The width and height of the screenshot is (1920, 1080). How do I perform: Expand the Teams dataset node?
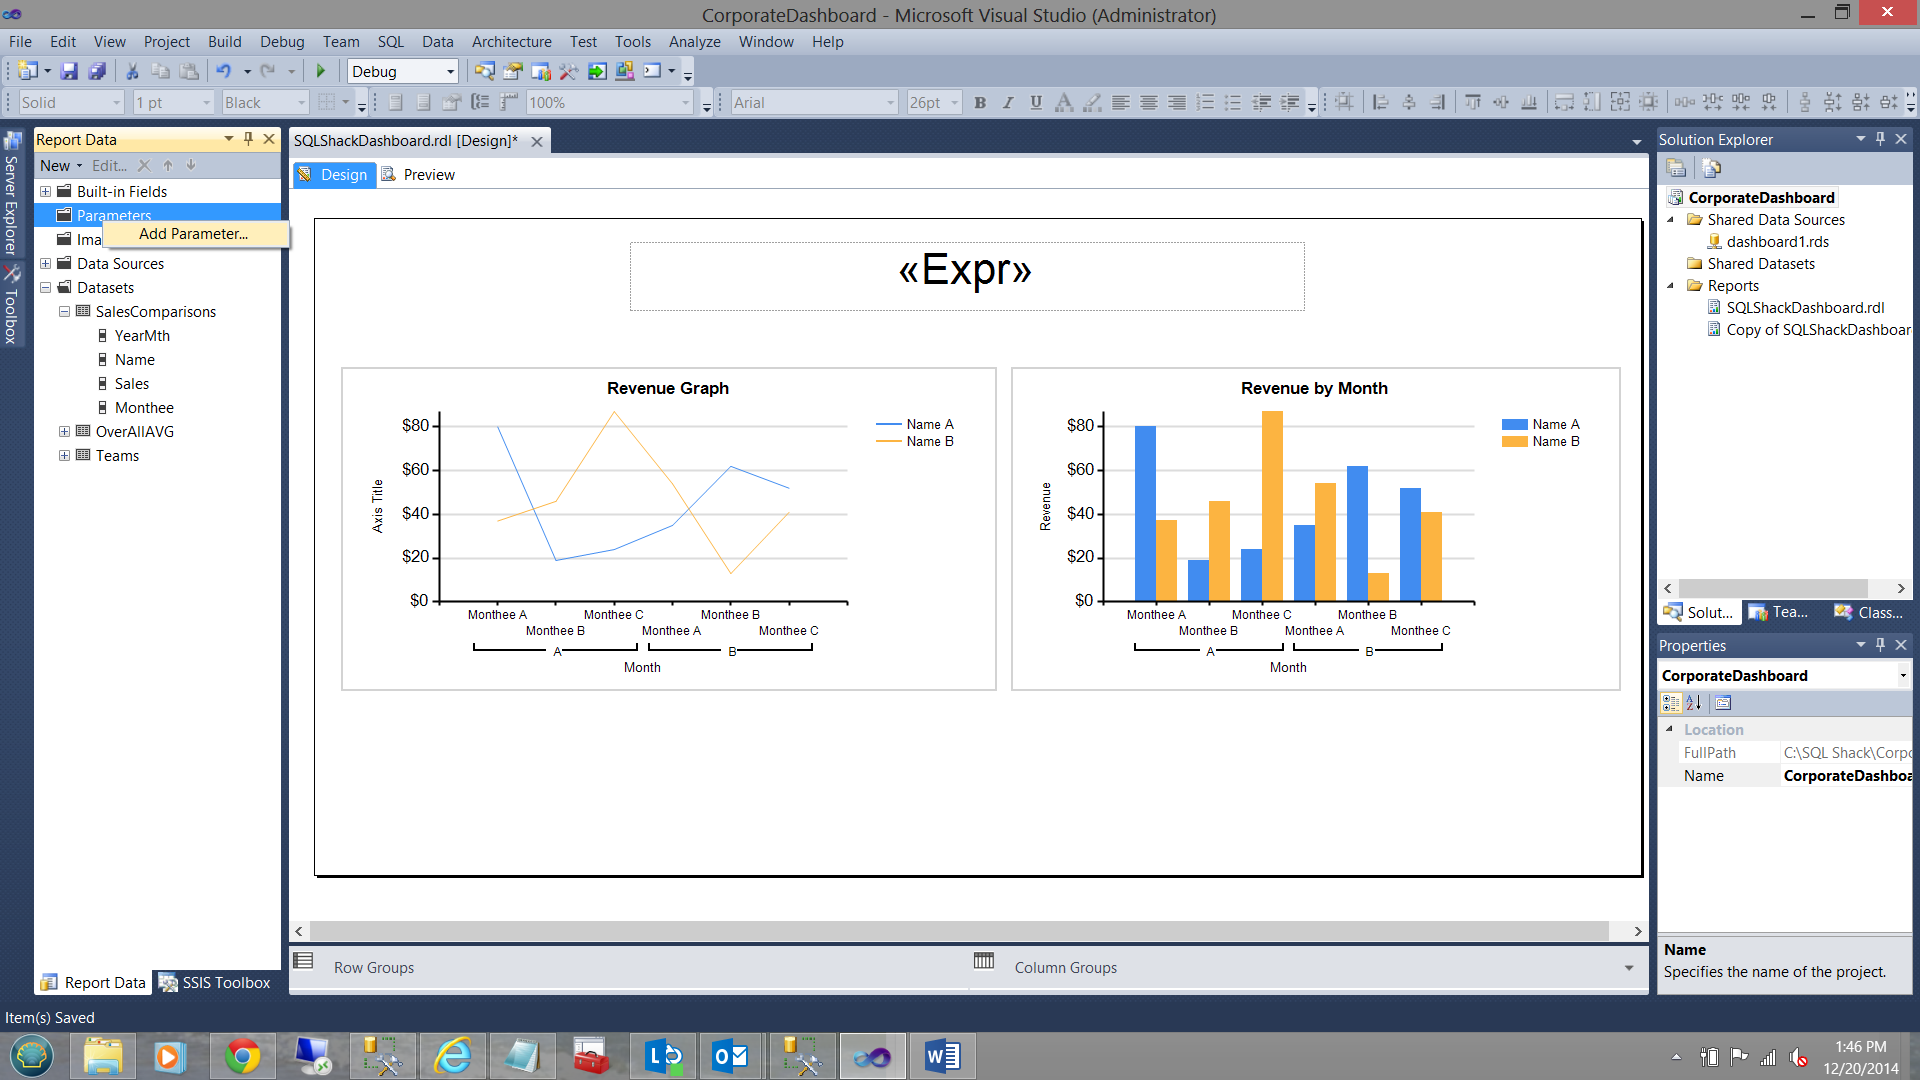click(x=64, y=455)
